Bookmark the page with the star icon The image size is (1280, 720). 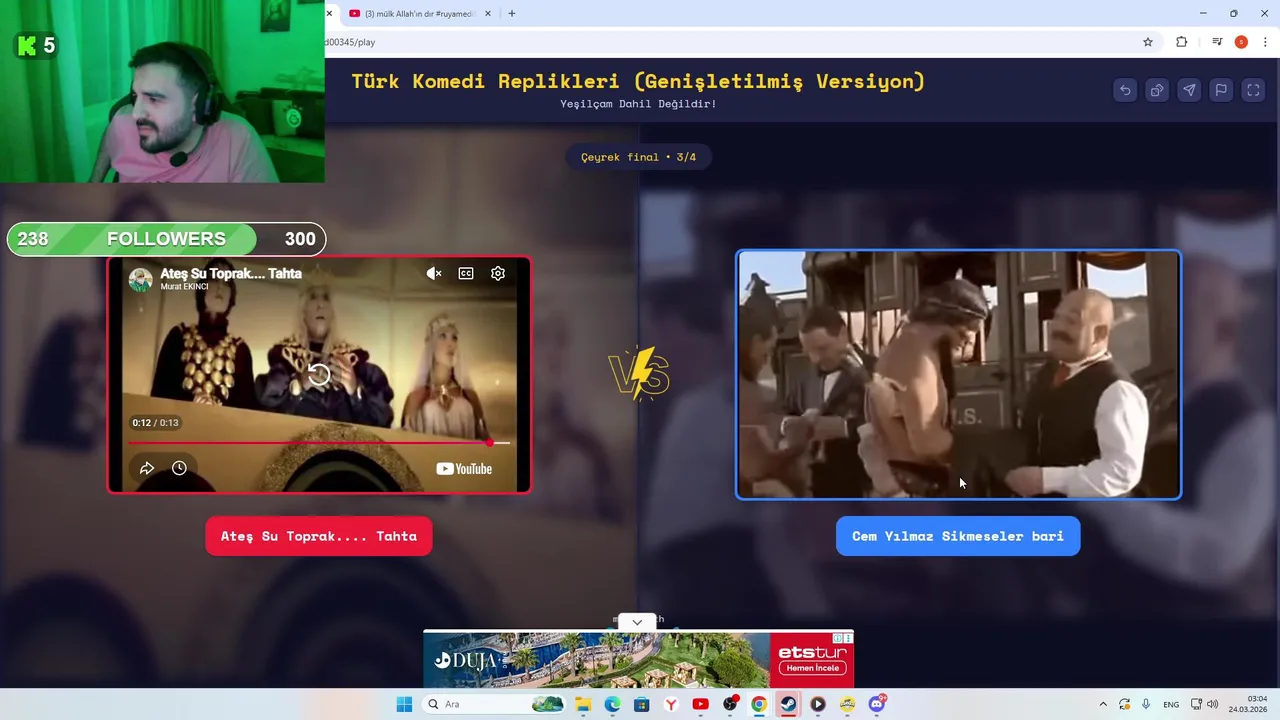[1148, 42]
